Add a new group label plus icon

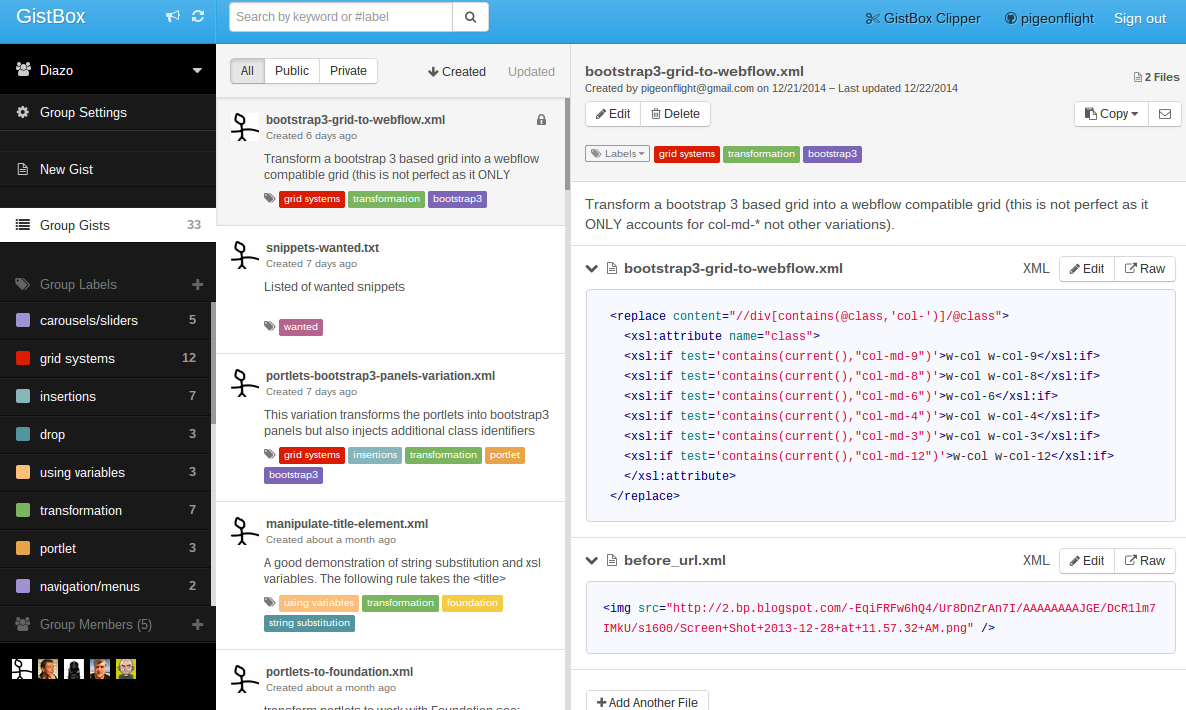pos(197,284)
